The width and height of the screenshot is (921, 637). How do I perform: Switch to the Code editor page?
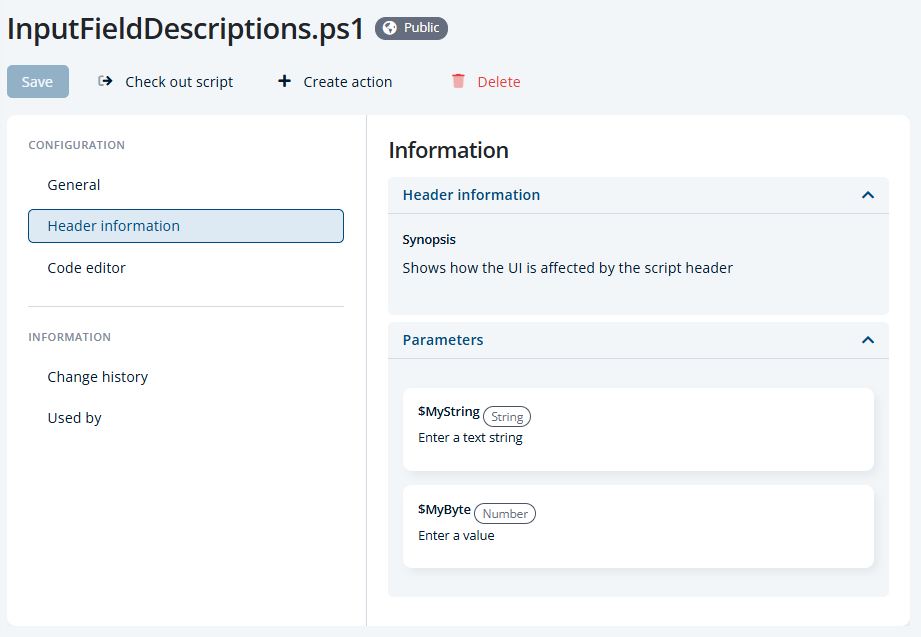(x=86, y=268)
